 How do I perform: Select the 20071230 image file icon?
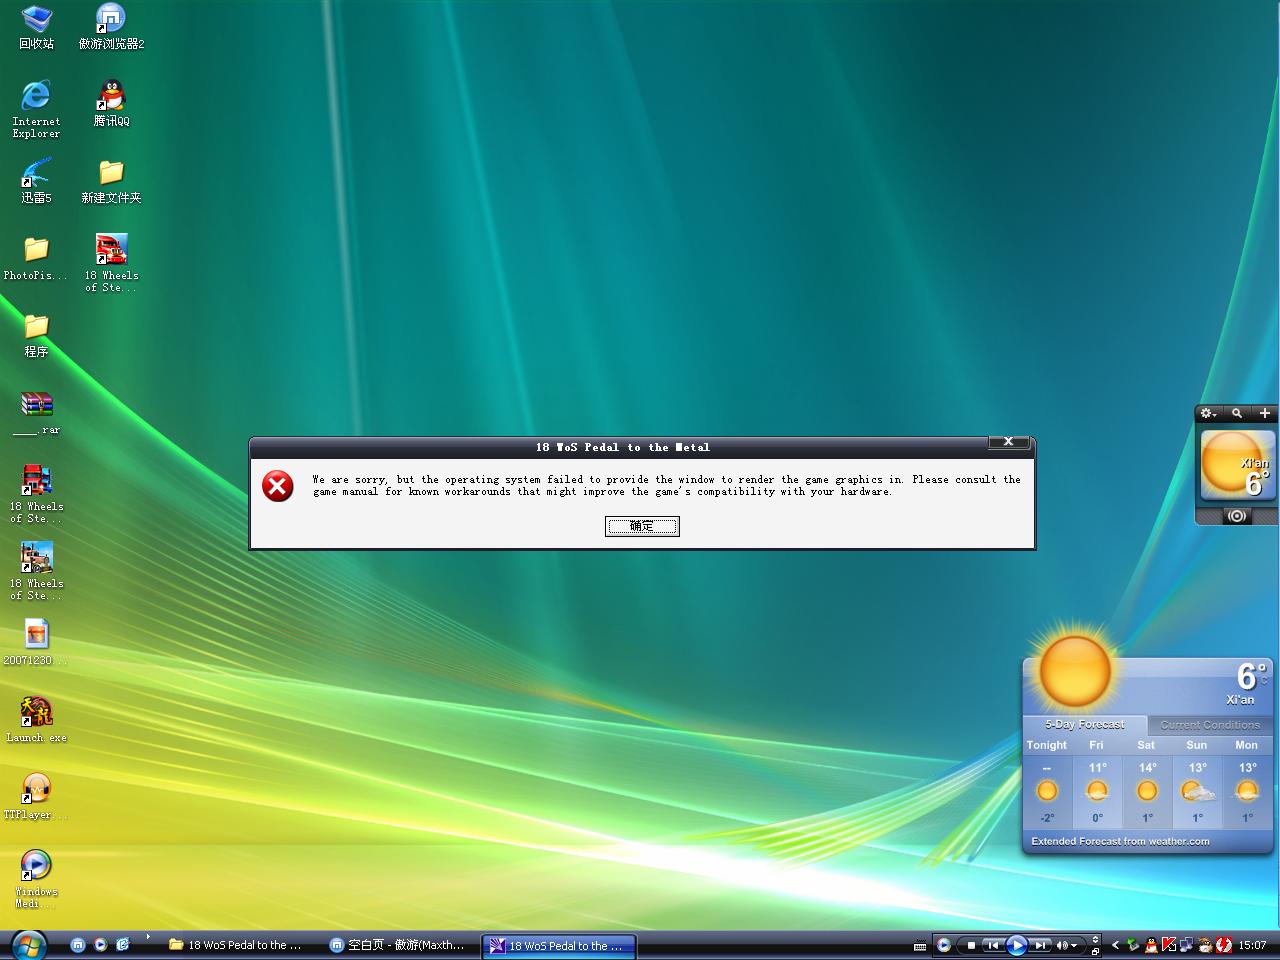[36, 642]
